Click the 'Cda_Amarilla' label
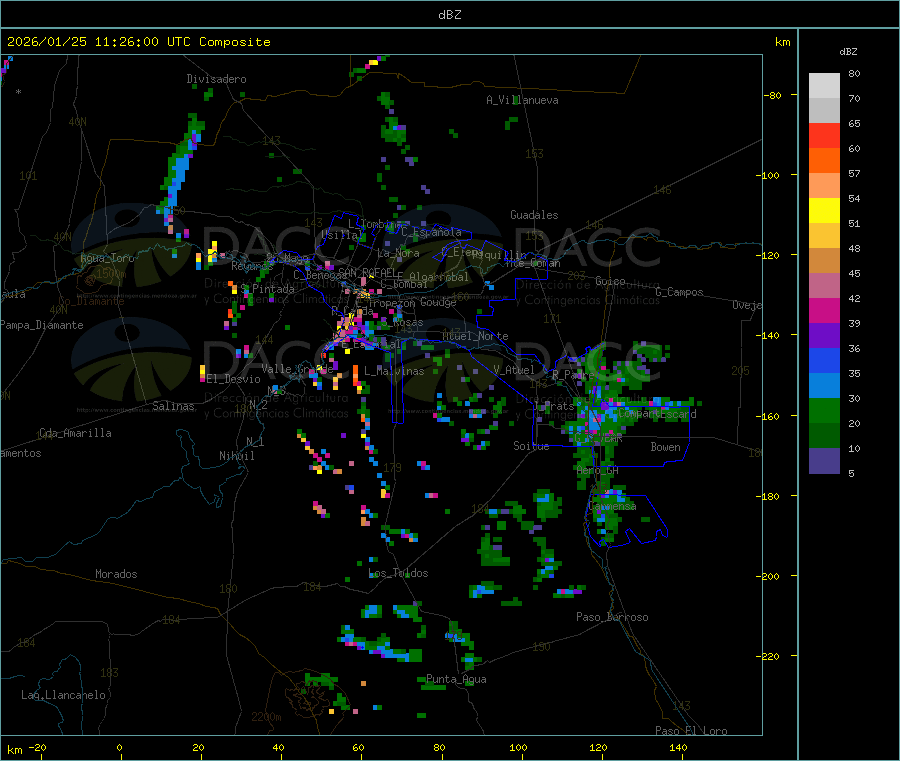This screenshot has height=761, width=900. point(75,433)
